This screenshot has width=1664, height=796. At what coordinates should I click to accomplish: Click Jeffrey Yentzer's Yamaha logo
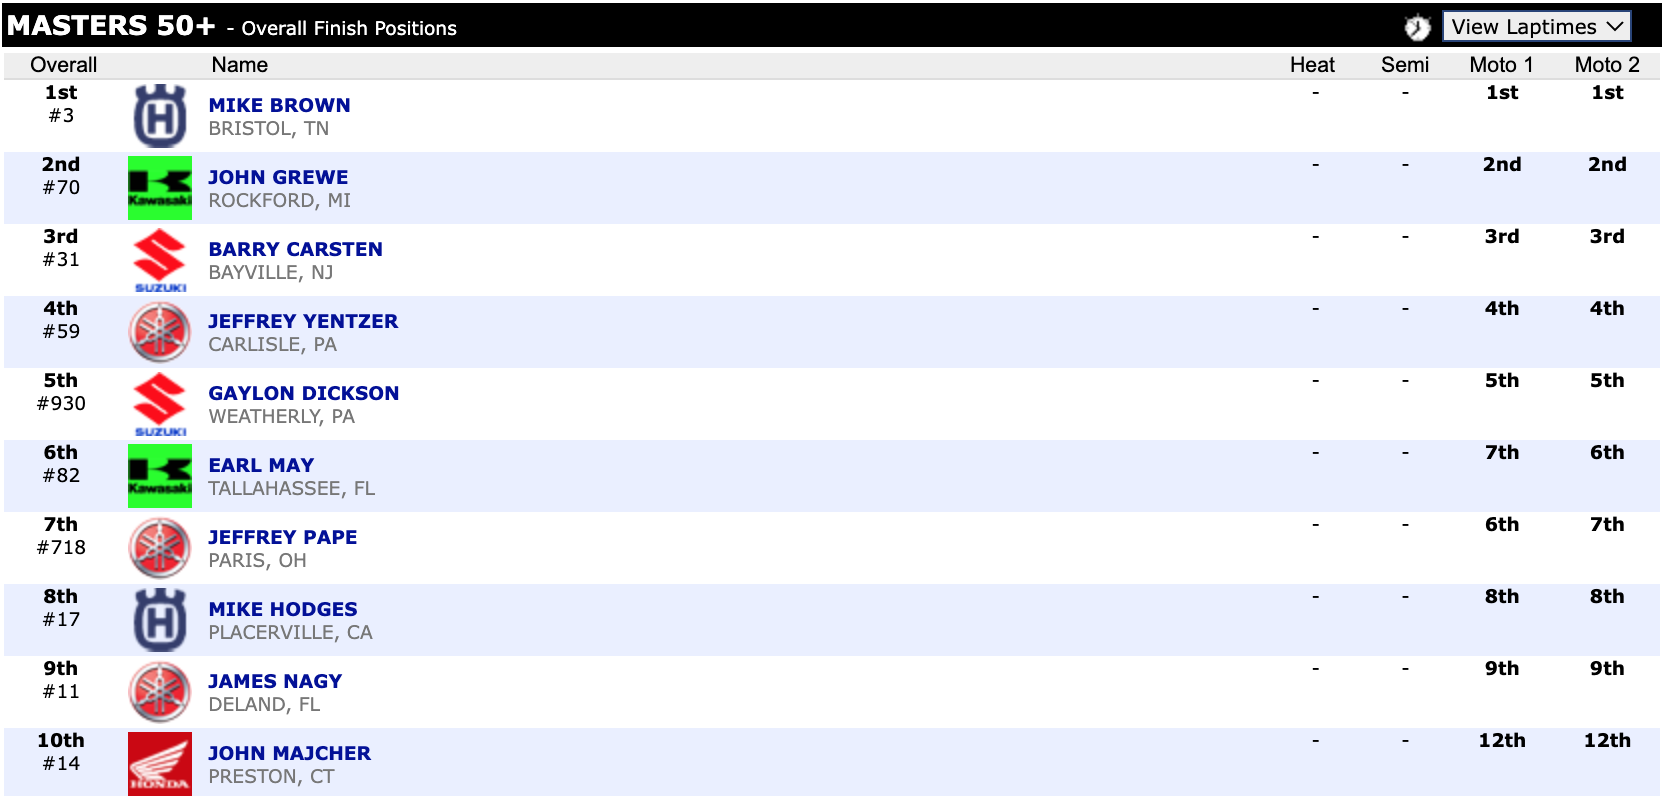tap(160, 332)
